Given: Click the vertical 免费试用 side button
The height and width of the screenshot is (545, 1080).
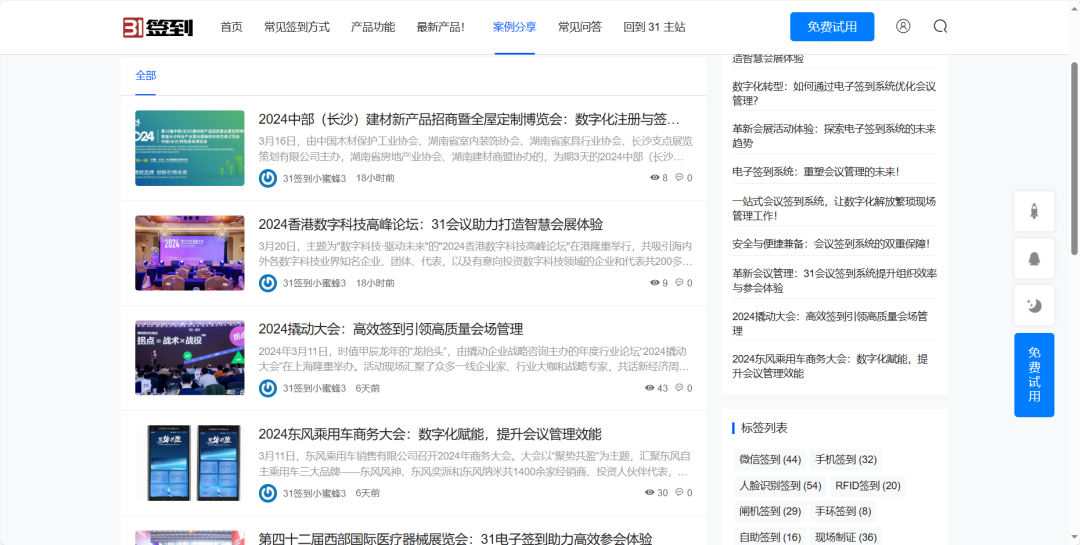Looking at the screenshot, I should click(1034, 375).
